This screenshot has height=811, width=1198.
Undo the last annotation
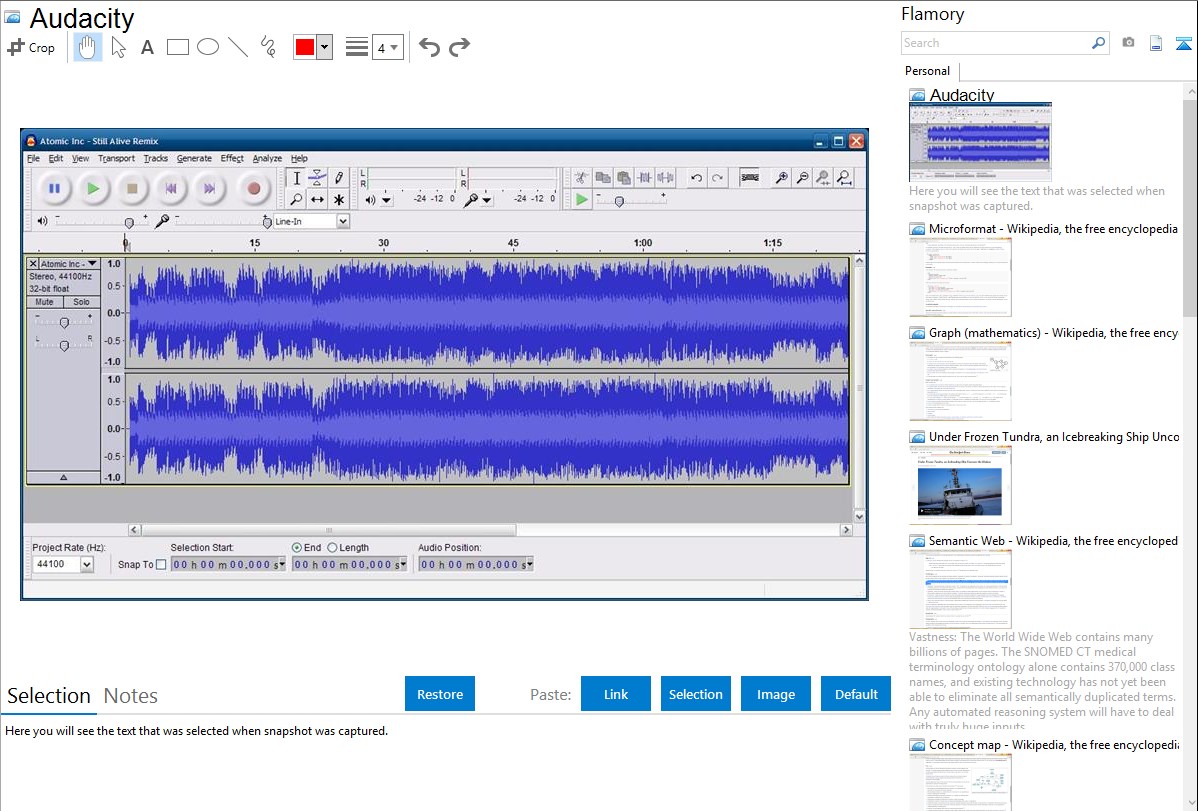coord(429,47)
